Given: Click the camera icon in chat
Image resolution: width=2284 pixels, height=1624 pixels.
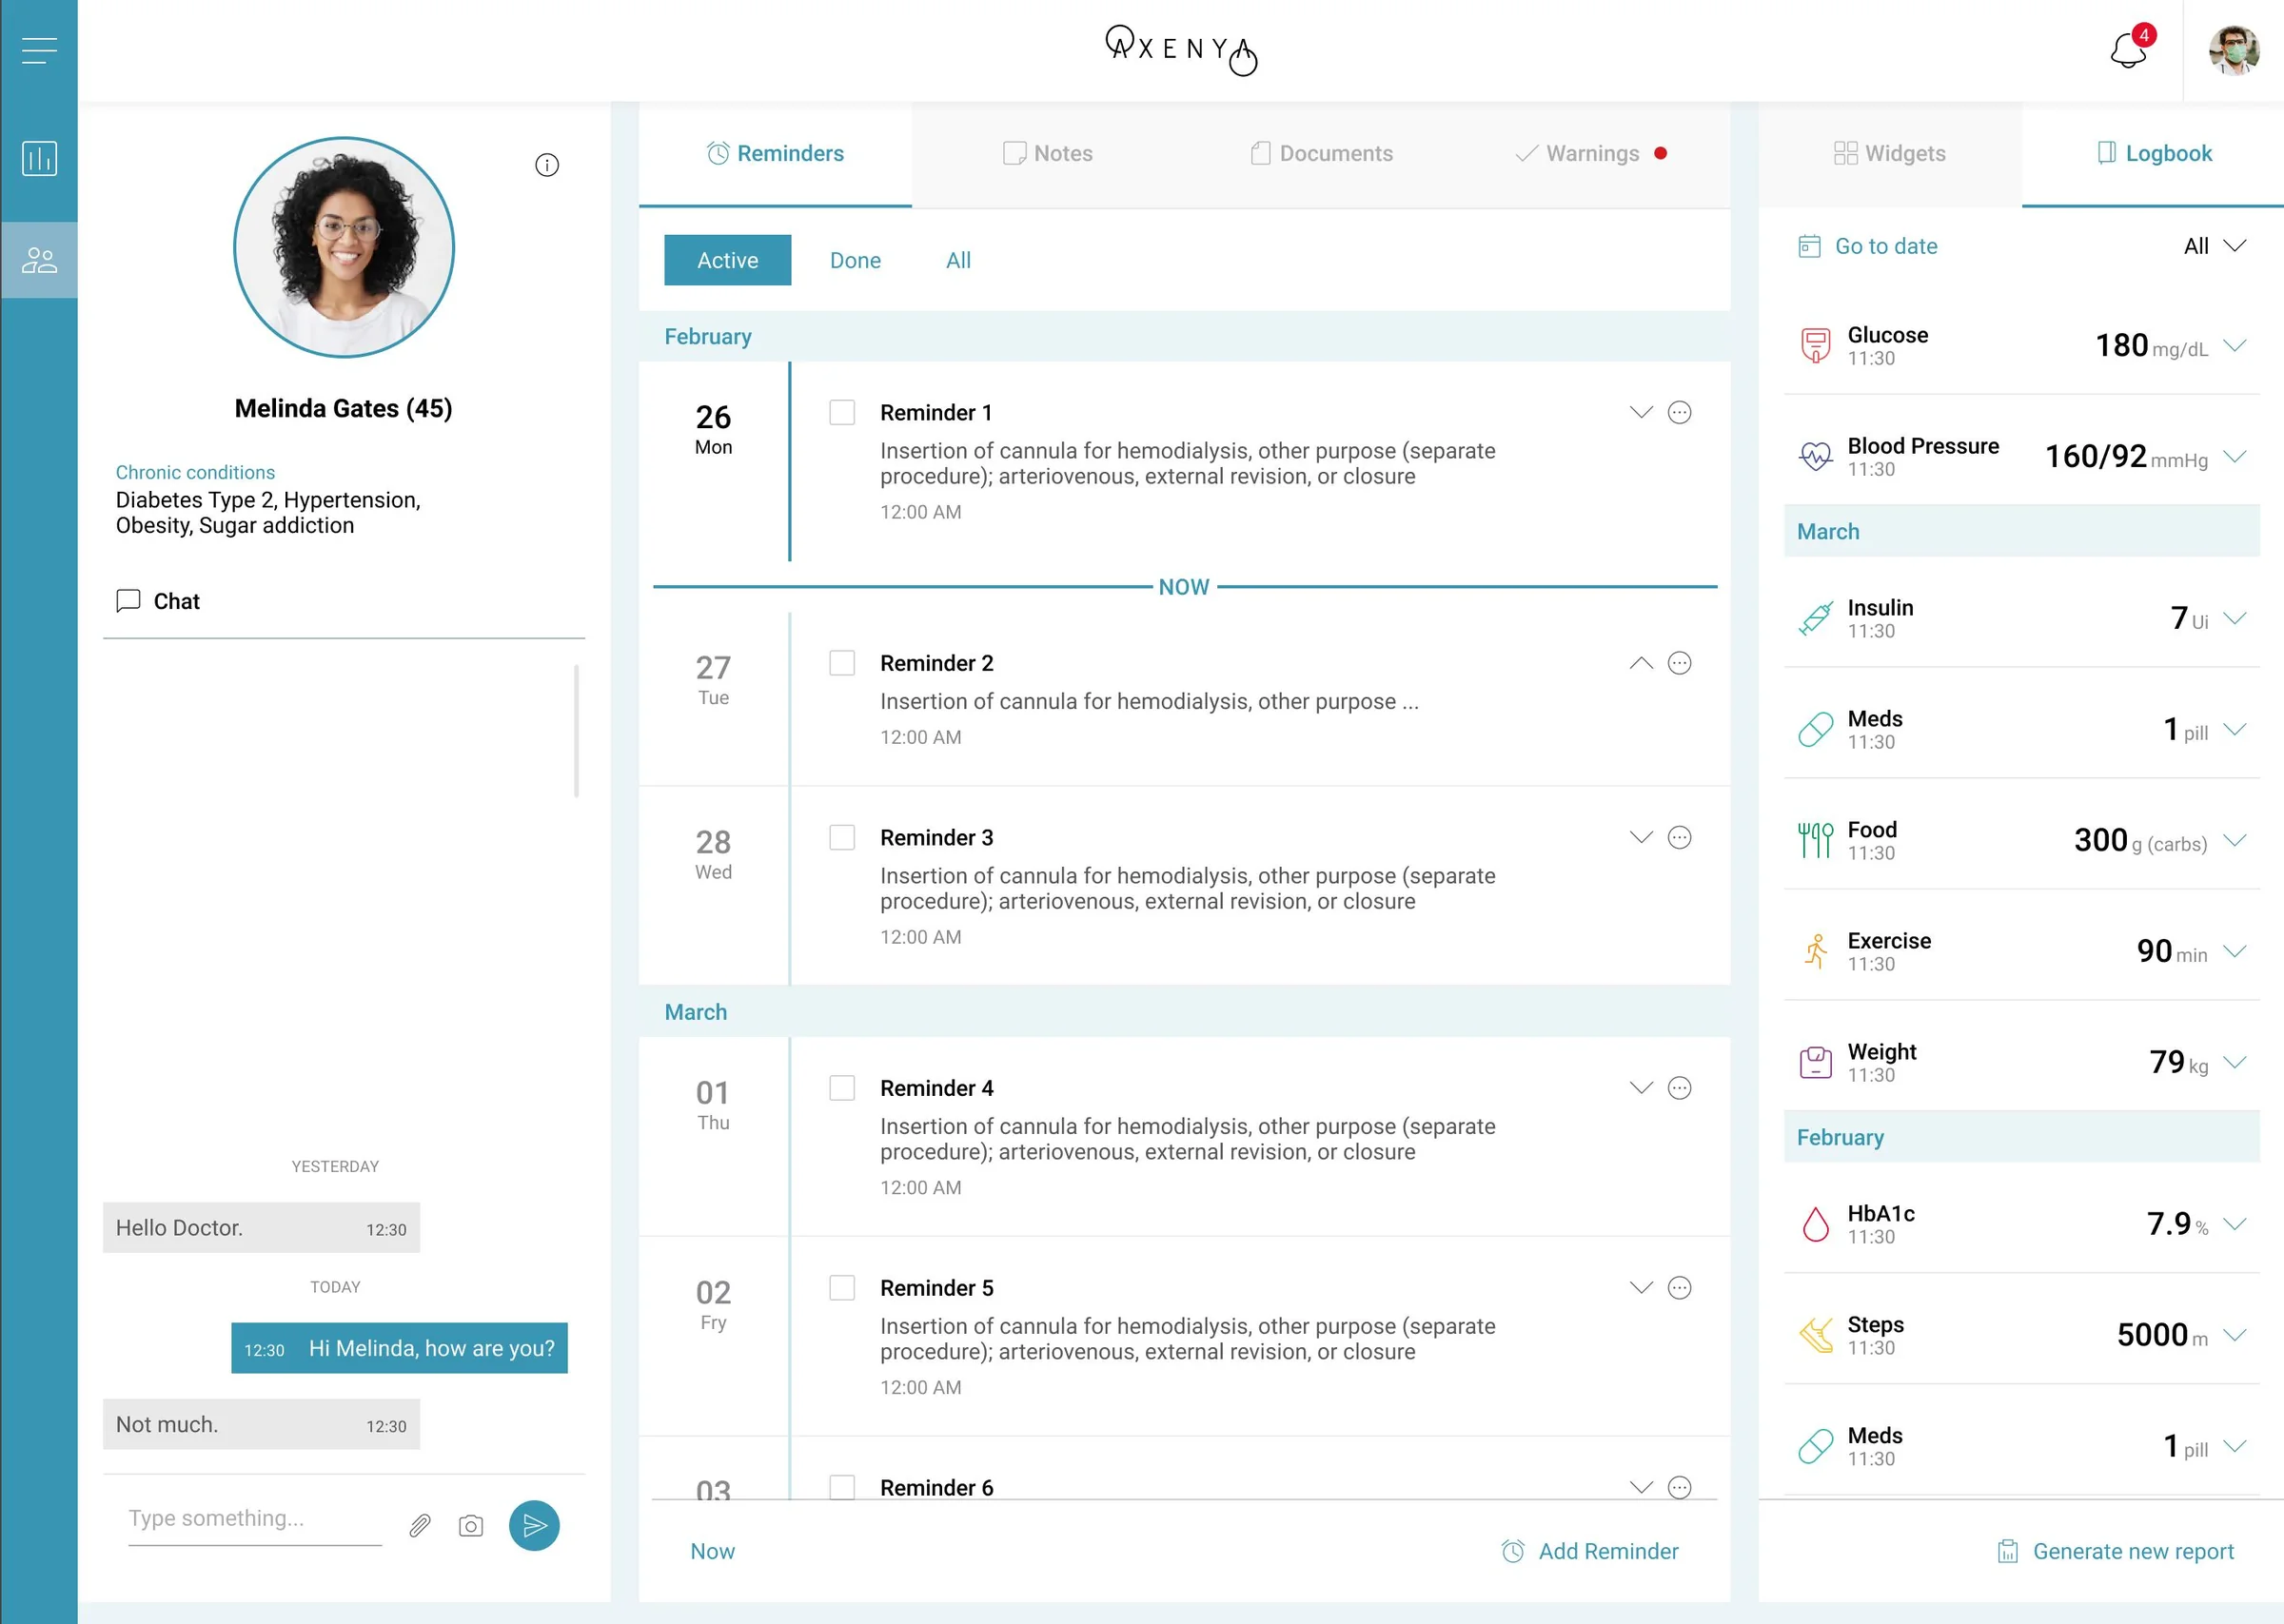Looking at the screenshot, I should tap(471, 1526).
